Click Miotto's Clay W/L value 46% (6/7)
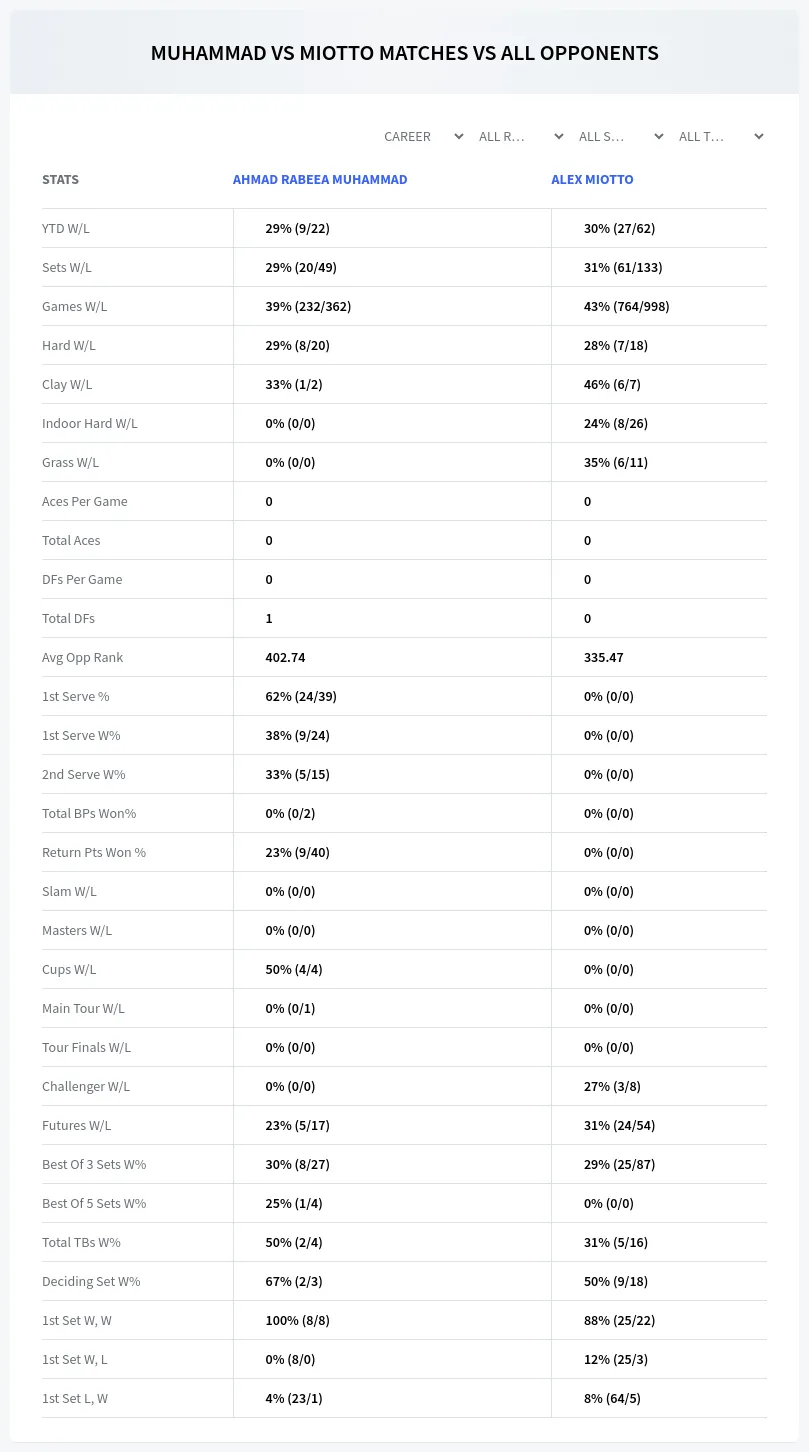The height and width of the screenshot is (1452, 809). [612, 384]
